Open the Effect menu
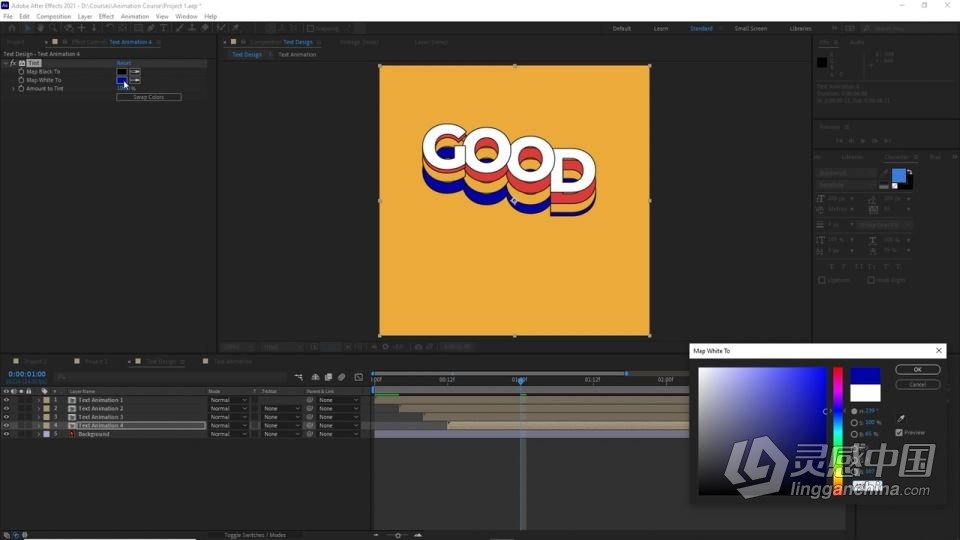Image resolution: width=960 pixels, height=540 pixels. [x=107, y=17]
